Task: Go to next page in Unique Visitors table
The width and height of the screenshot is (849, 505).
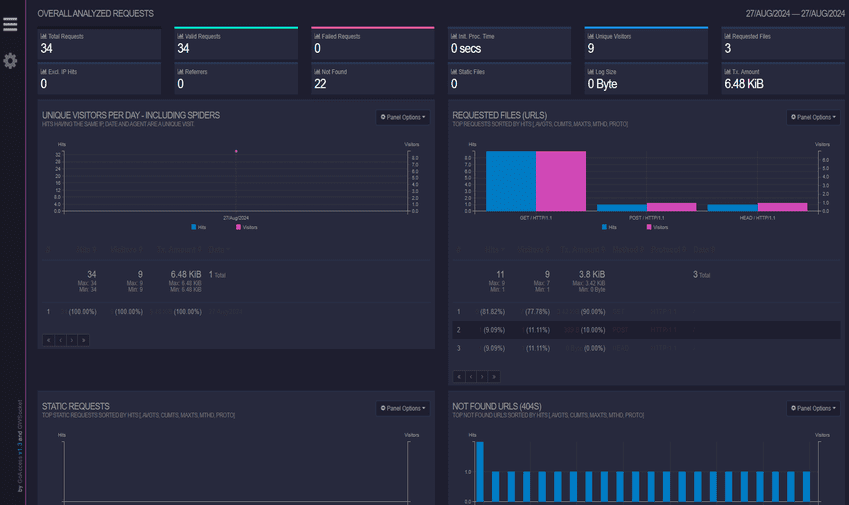Action: click(72, 340)
